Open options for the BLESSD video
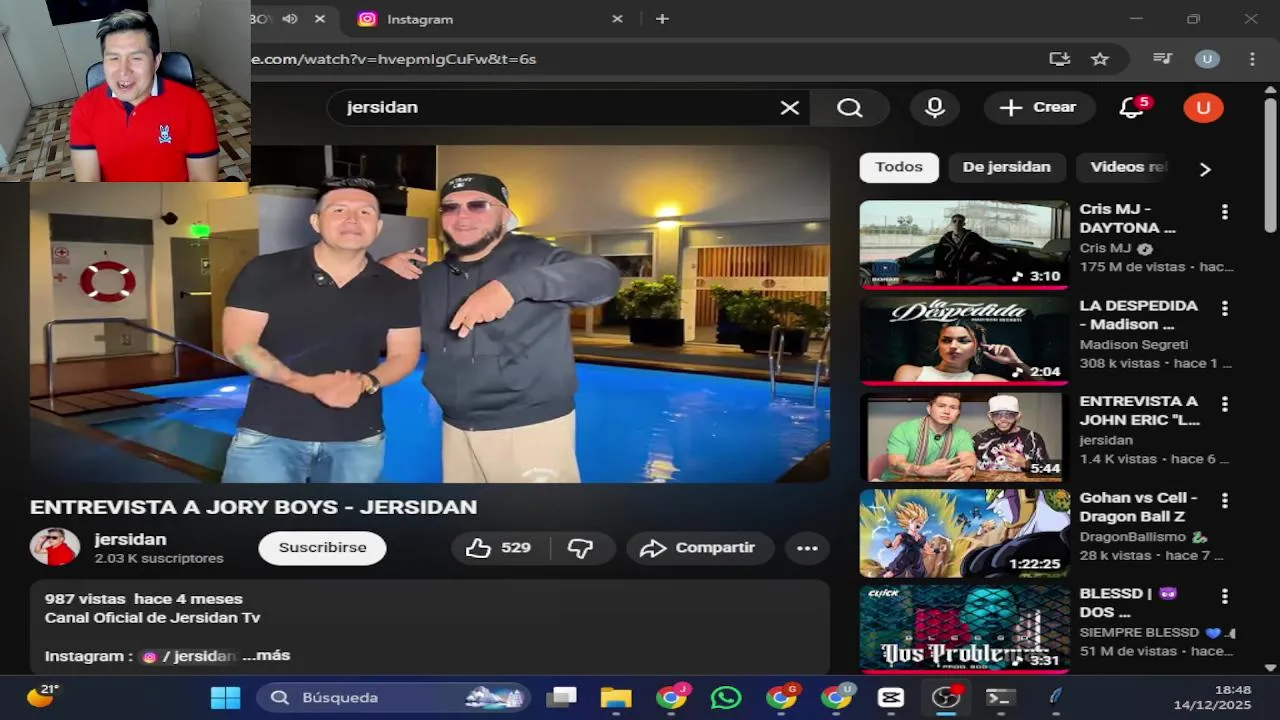Image resolution: width=1280 pixels, height=720 pixels. (x=1224, y=596)
